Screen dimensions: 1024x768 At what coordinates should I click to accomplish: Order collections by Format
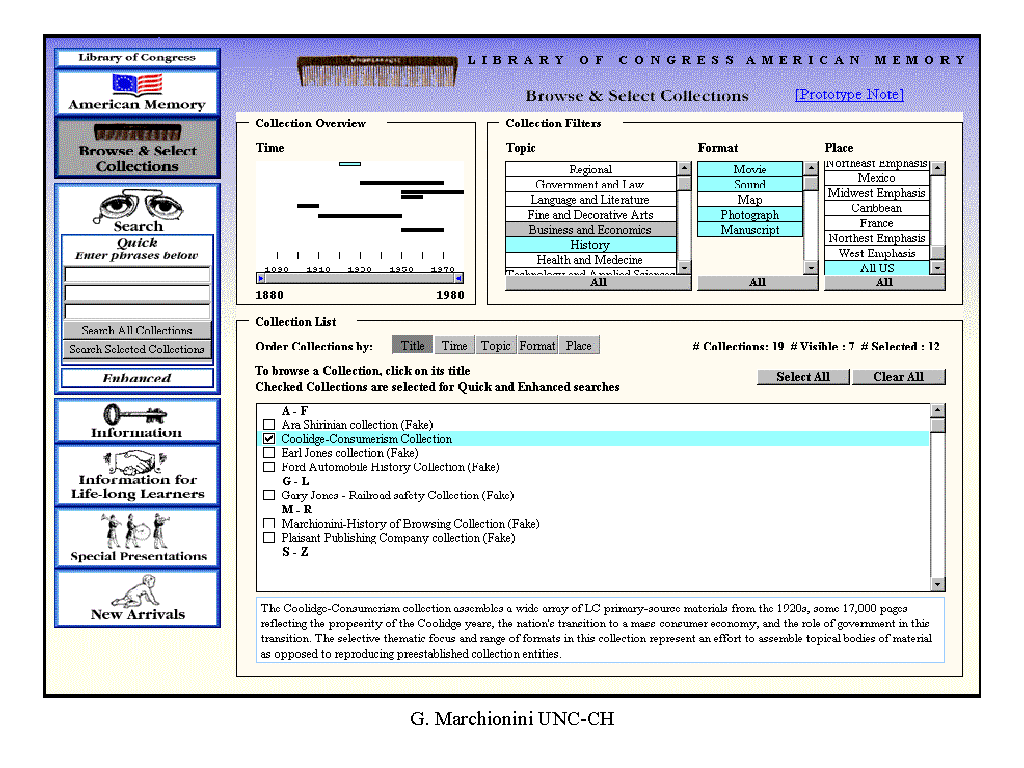(x=537, y=346)
